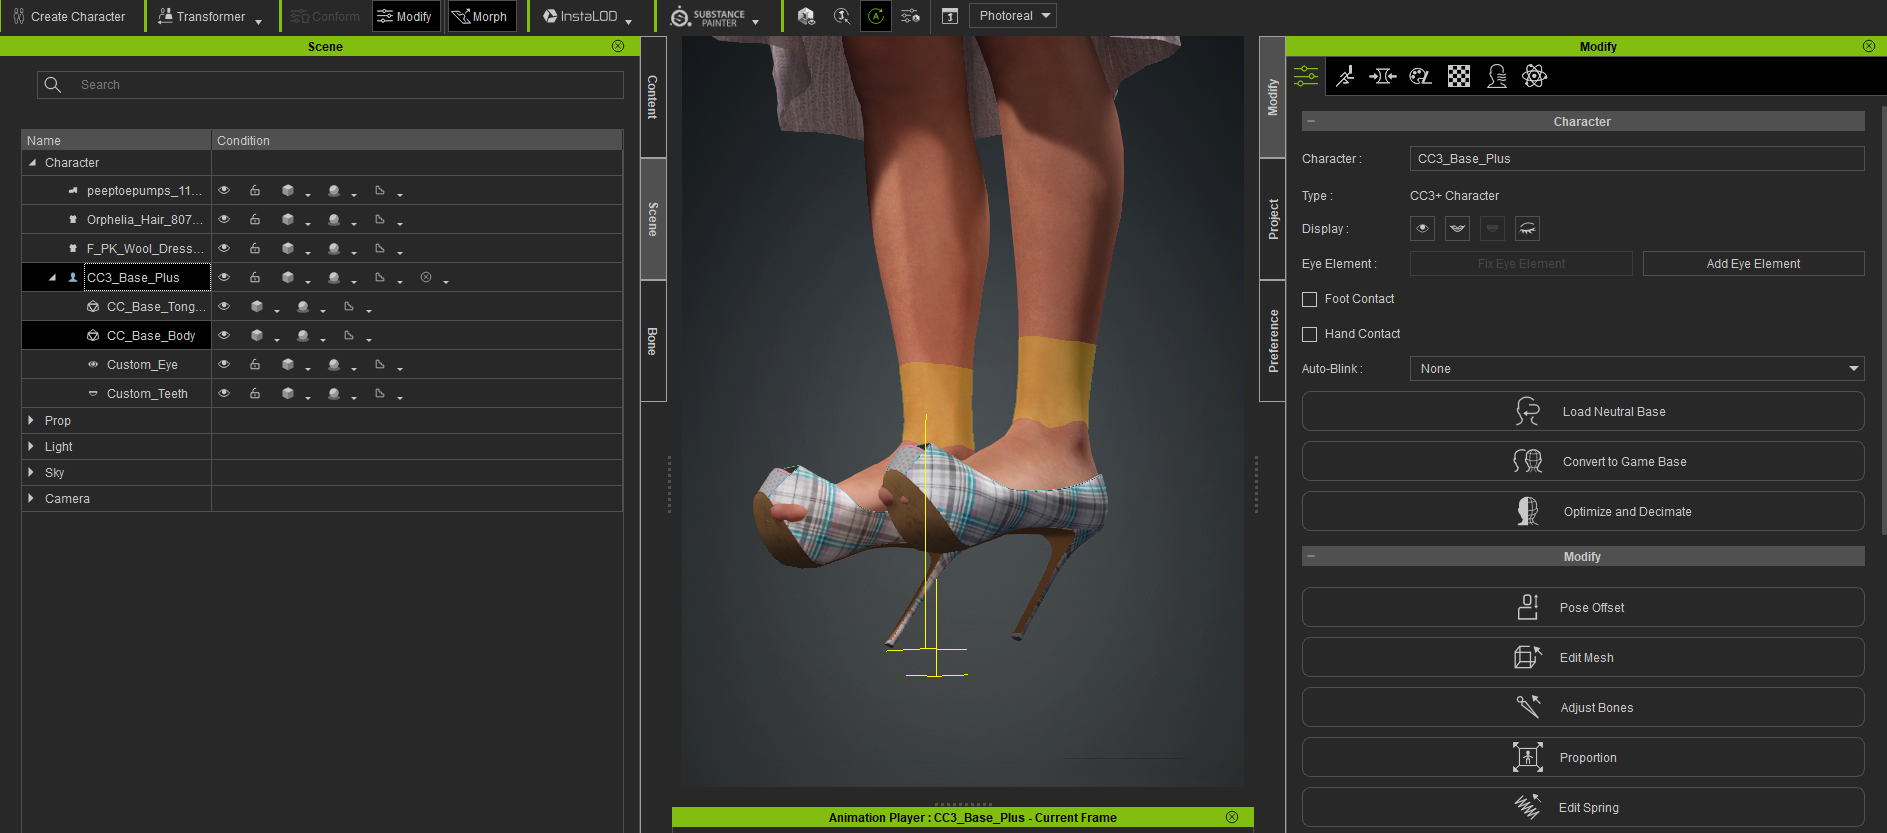Click the Create Character toolbar item
Viewport: 1887px width, 833px height.
coord(69,16)
